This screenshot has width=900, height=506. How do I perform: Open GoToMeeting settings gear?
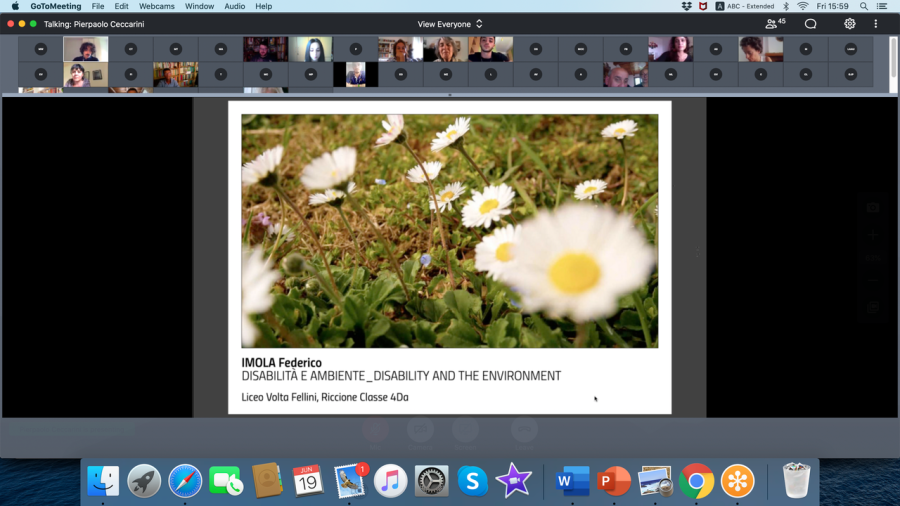click(x=849, y=24)
